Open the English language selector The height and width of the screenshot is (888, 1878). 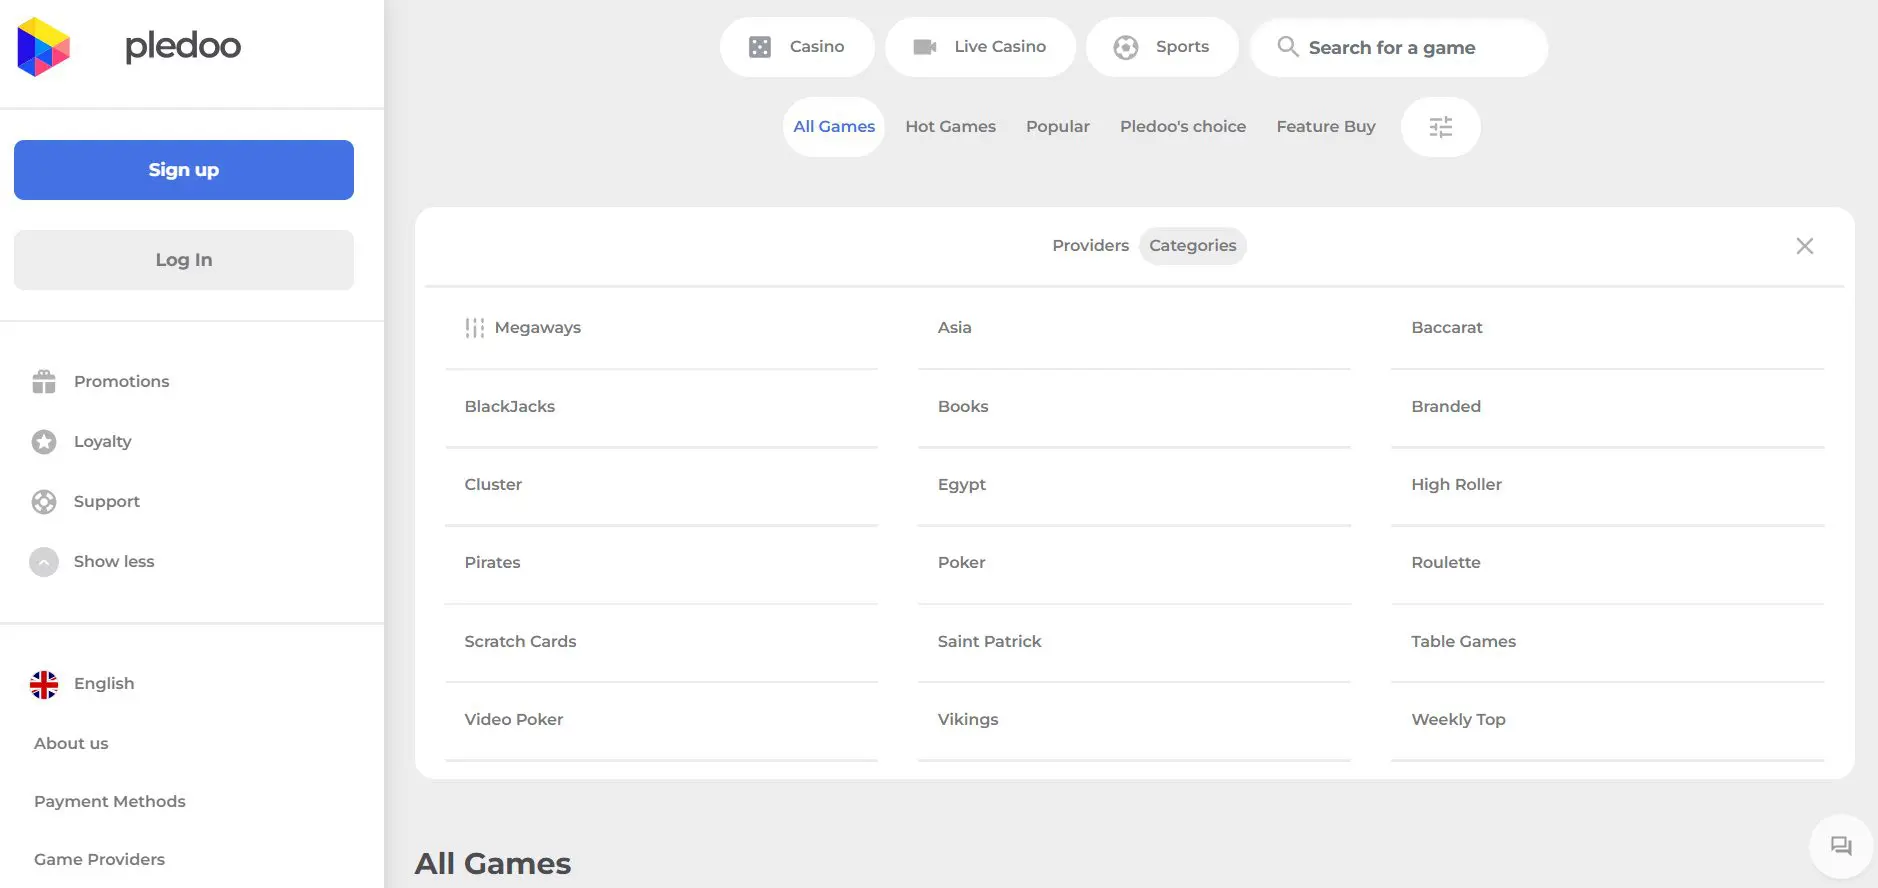tap(103, 684)
